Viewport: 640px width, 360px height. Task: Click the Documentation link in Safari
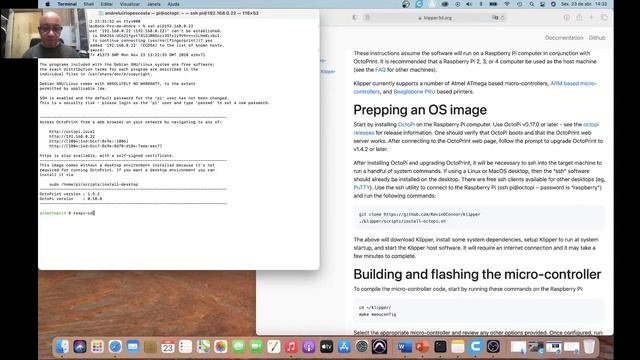point(564,38)
